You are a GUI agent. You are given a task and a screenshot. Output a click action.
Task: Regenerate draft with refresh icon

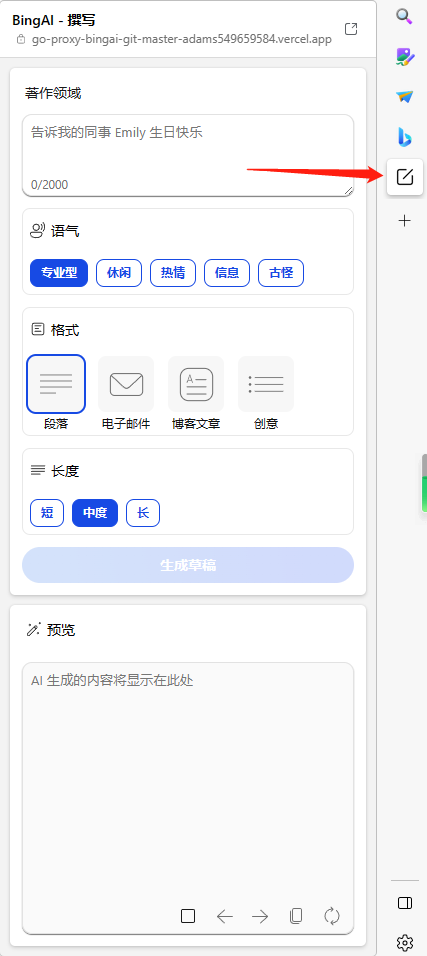point(332,916)
